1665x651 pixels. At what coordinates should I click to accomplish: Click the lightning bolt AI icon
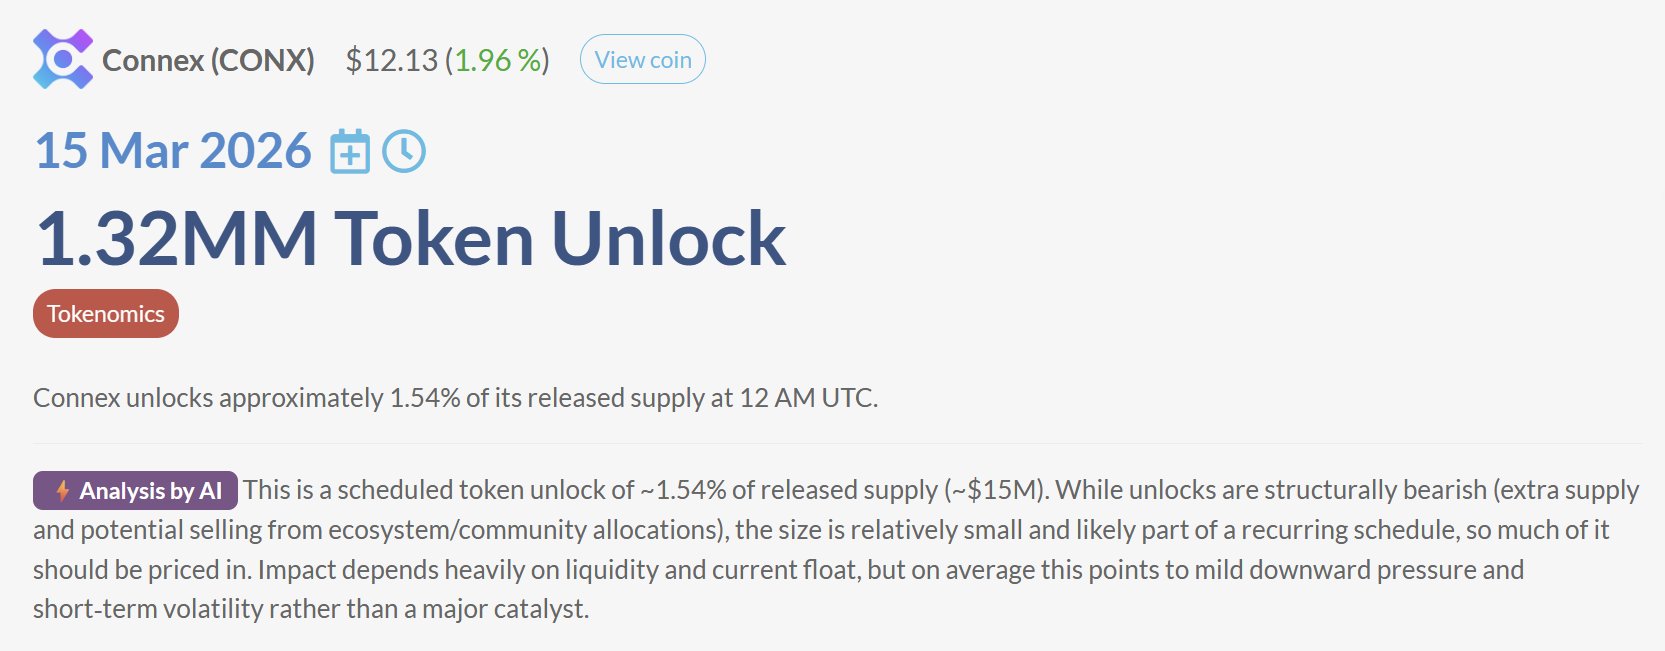pos(62,491)
